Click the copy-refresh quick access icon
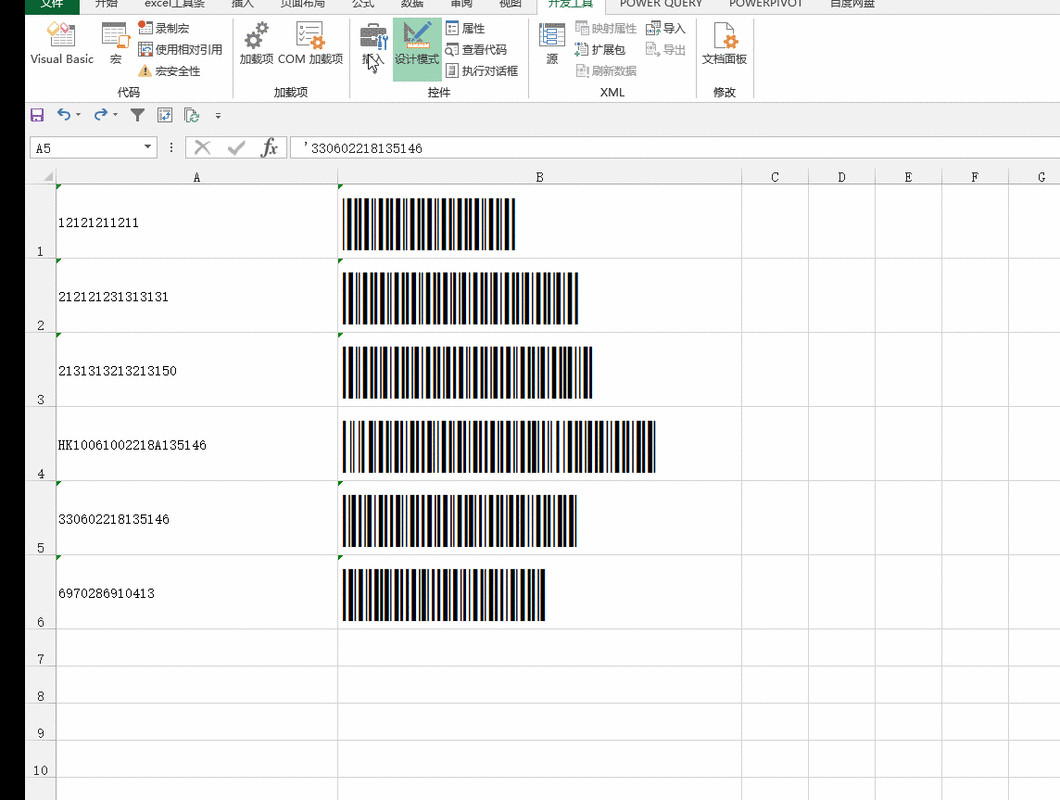 click(192, 115)
